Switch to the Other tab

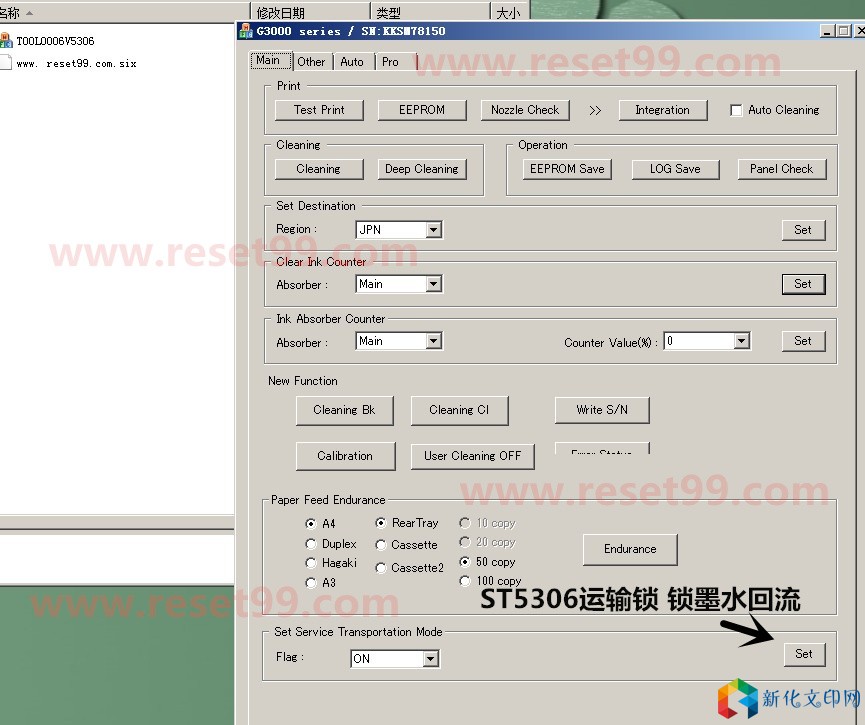pyautogui.click(x=311, y=62)
